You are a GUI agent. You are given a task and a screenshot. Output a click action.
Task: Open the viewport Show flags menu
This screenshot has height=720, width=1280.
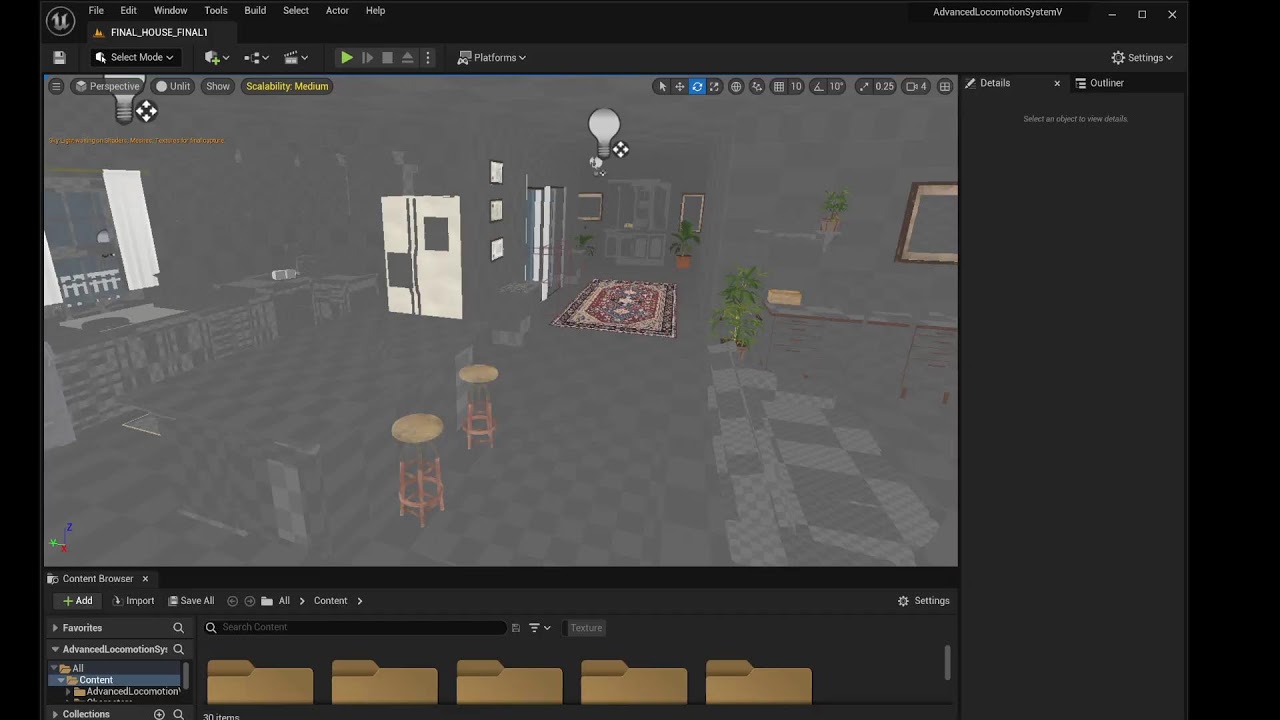[x=218, y=86]
